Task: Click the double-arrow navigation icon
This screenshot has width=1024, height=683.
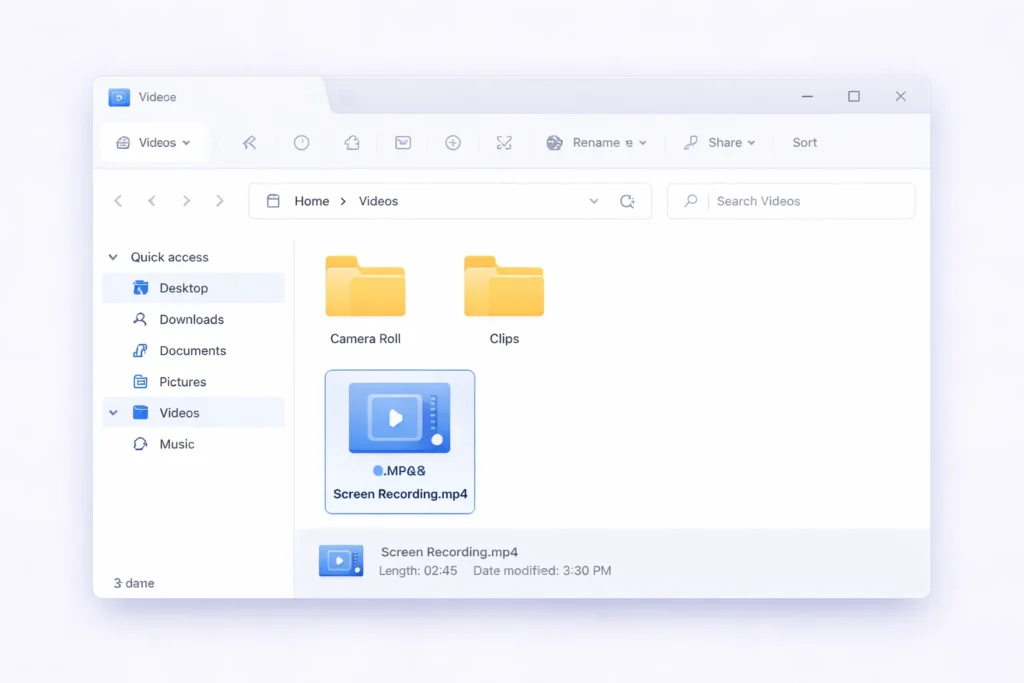Action: (x=249, y=142)
